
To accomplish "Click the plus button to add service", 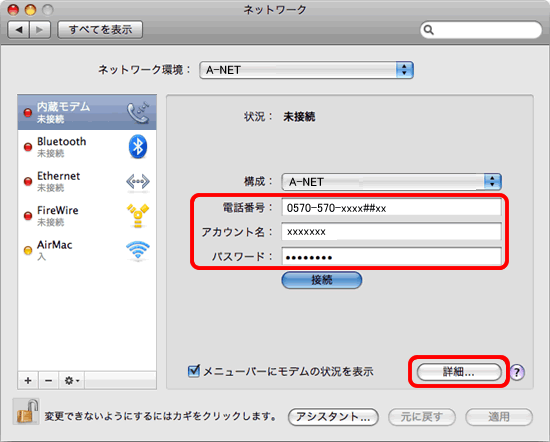I will pos(28,380).
